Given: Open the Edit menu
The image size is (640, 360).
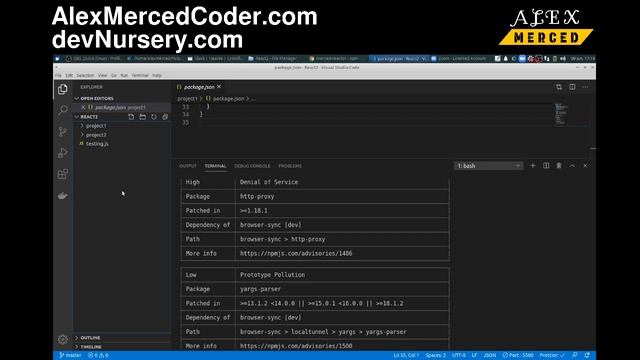Looking at the screenshot, I should 69,76.
